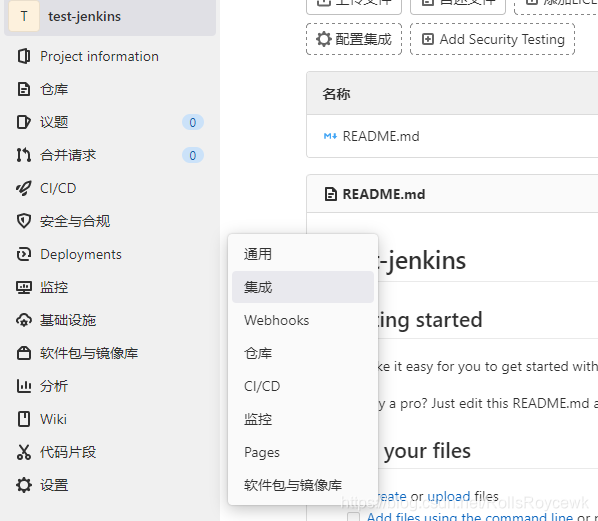Open Wiki section

[x=111, y=419]
